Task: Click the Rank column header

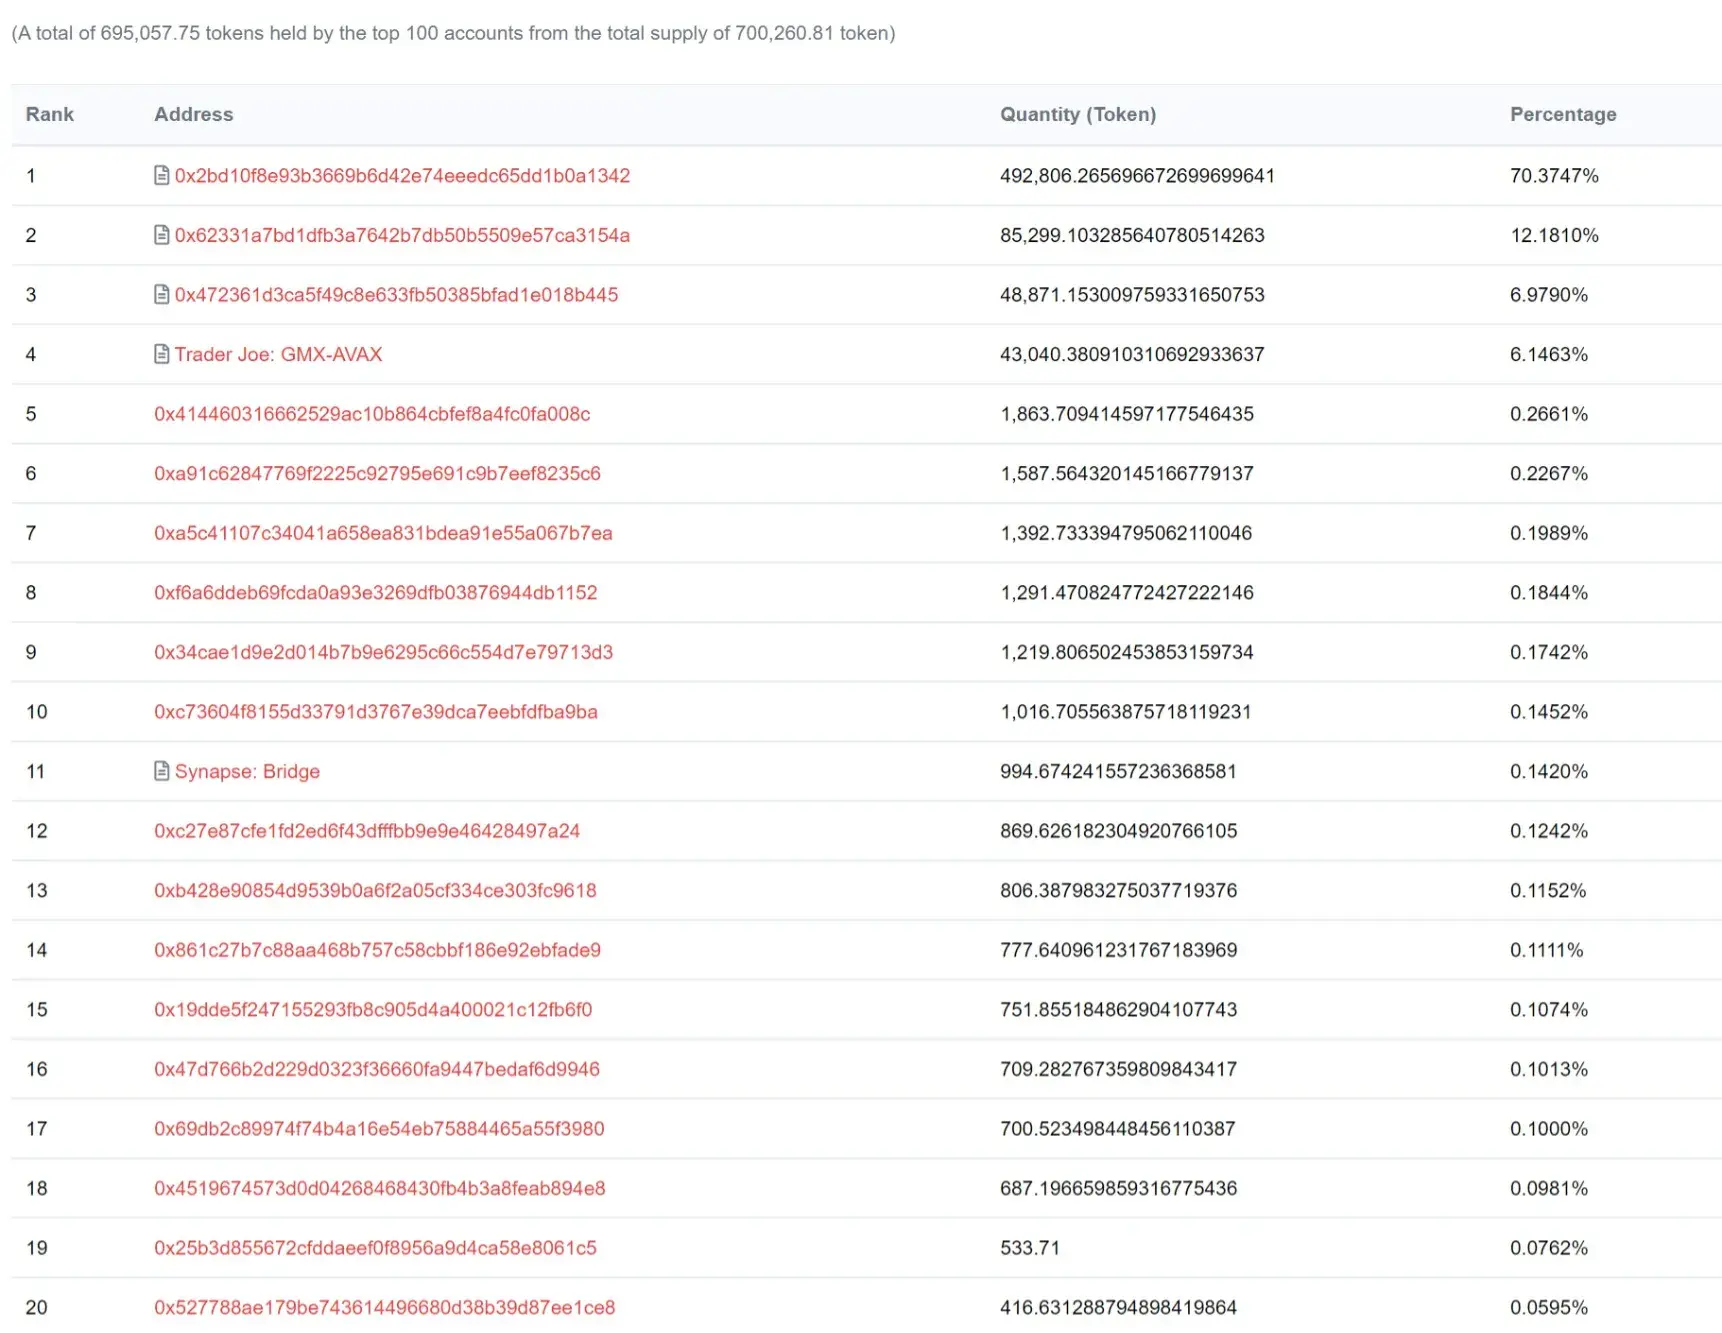Action: [50, 114]
